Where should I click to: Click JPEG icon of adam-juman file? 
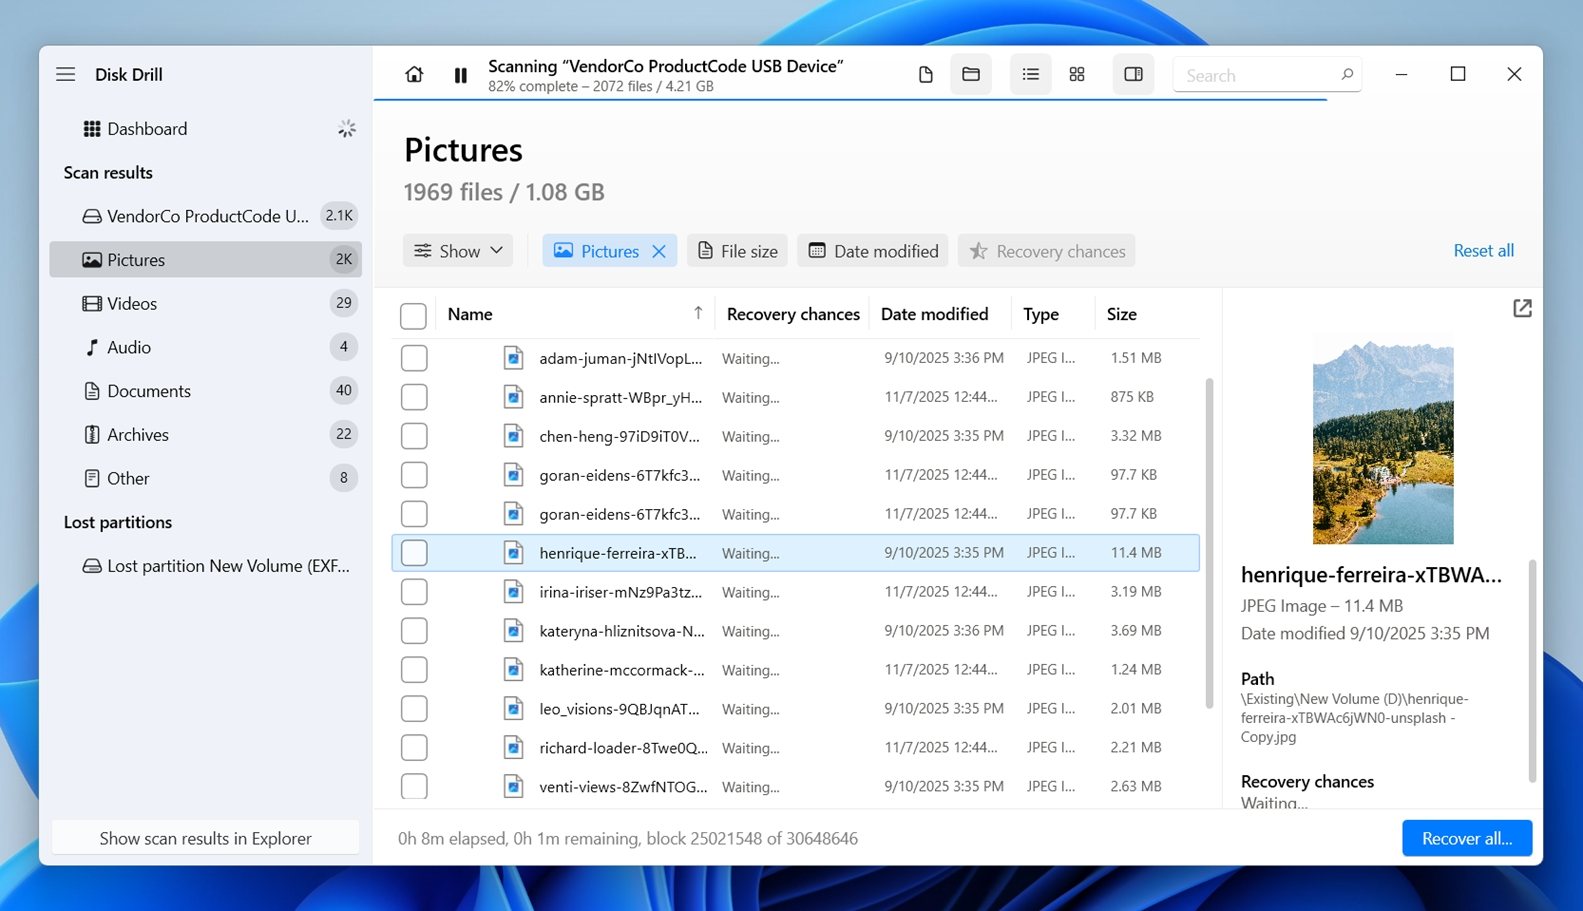(513, 358)
